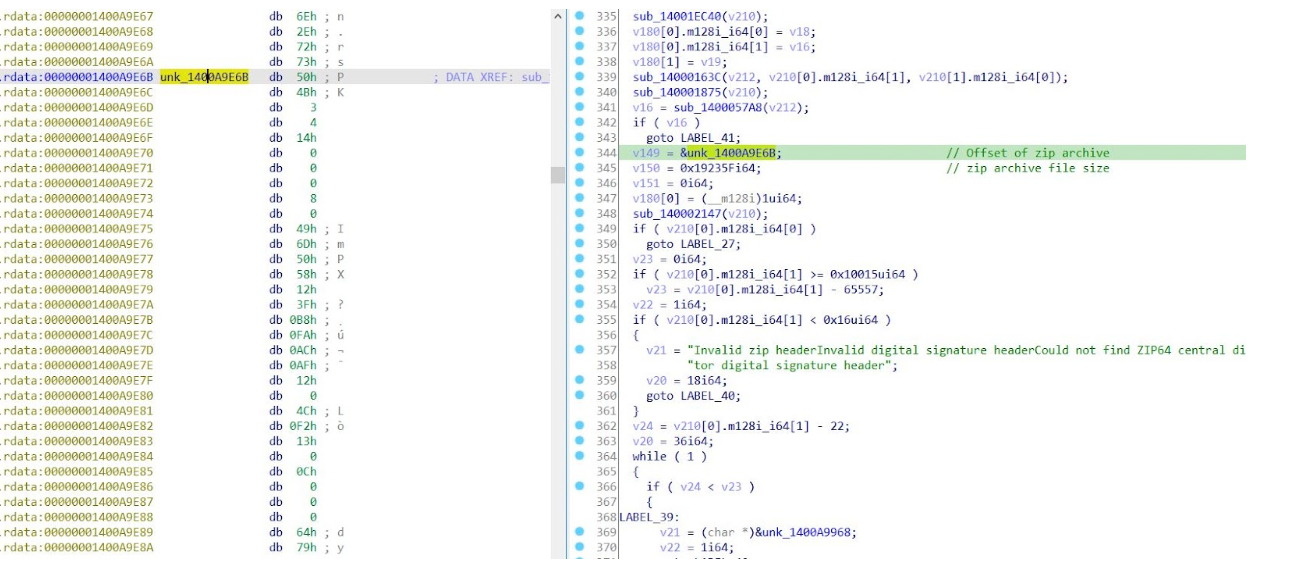Click the blue dot beside line 359

tap(580, 380)
